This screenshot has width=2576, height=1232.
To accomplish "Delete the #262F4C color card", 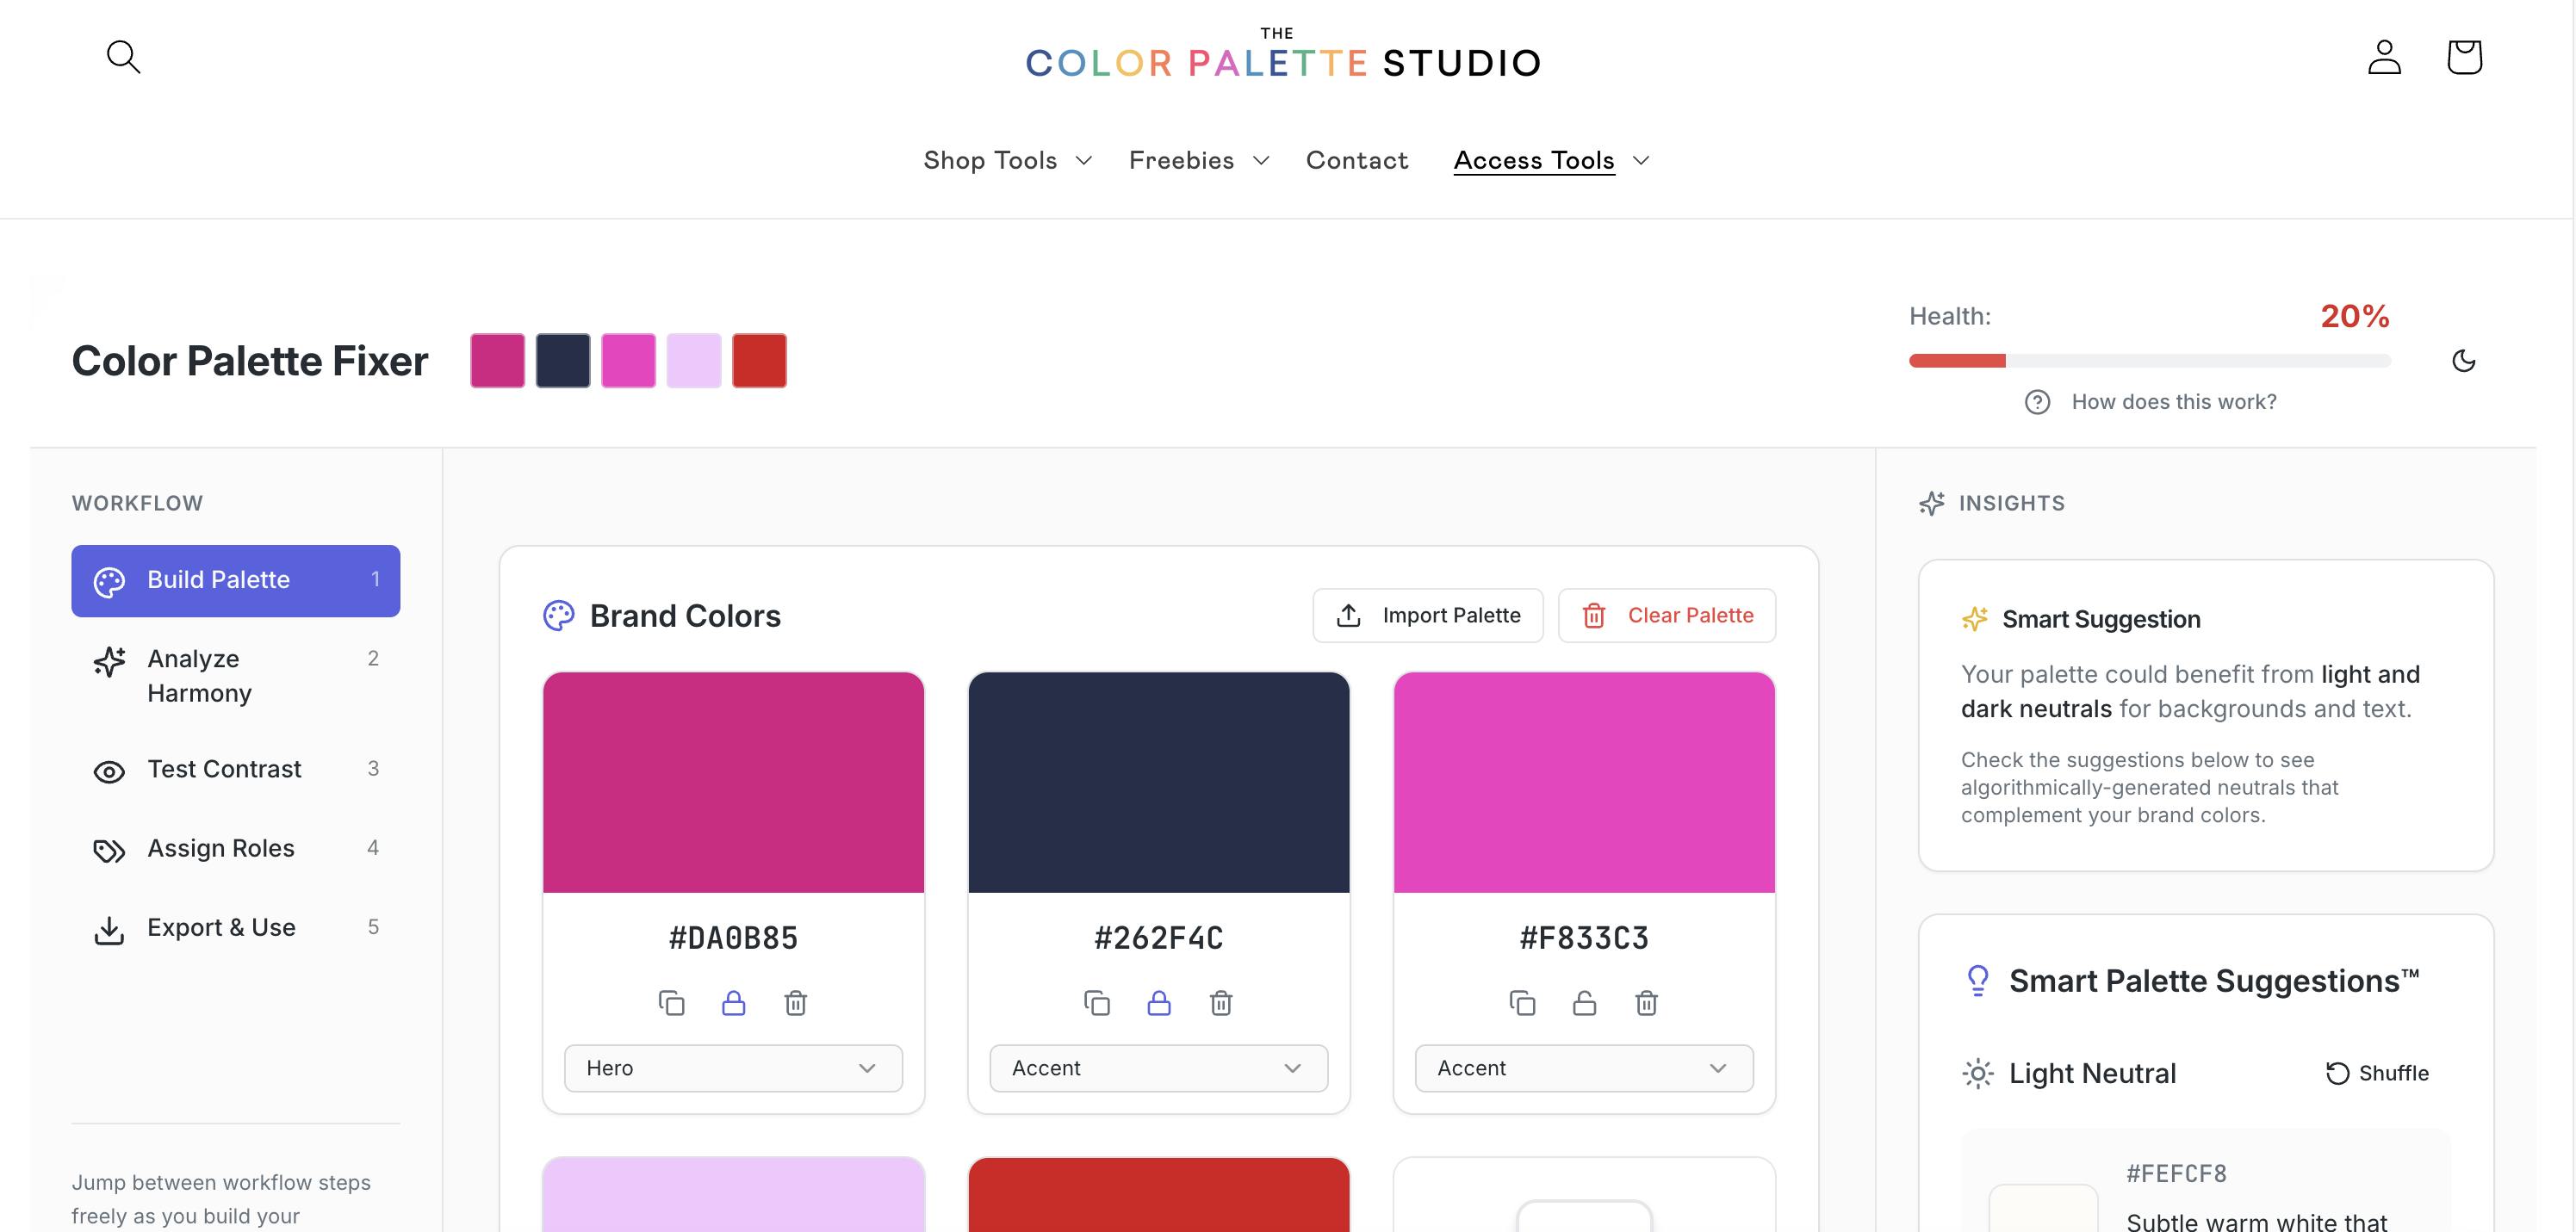I will pos(1221,1003).
